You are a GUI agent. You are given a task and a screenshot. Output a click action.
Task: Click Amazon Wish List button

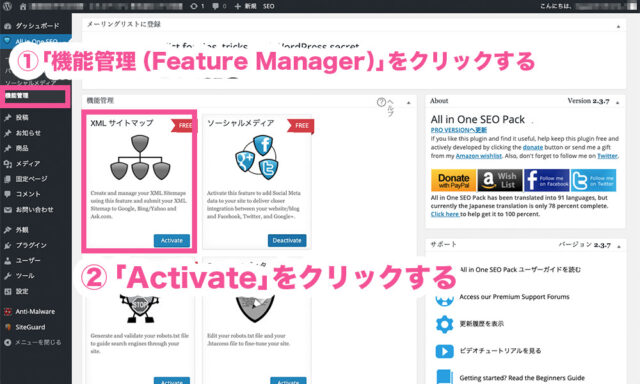500,180
